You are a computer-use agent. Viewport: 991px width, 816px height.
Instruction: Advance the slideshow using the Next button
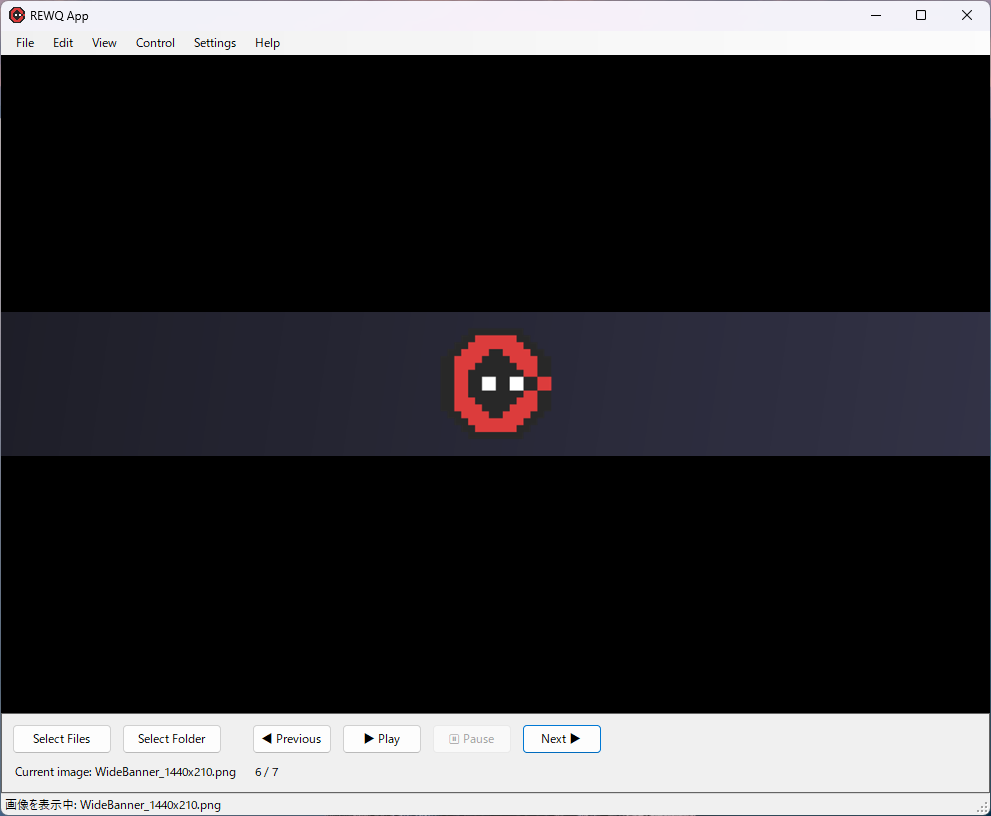[561, 739]
